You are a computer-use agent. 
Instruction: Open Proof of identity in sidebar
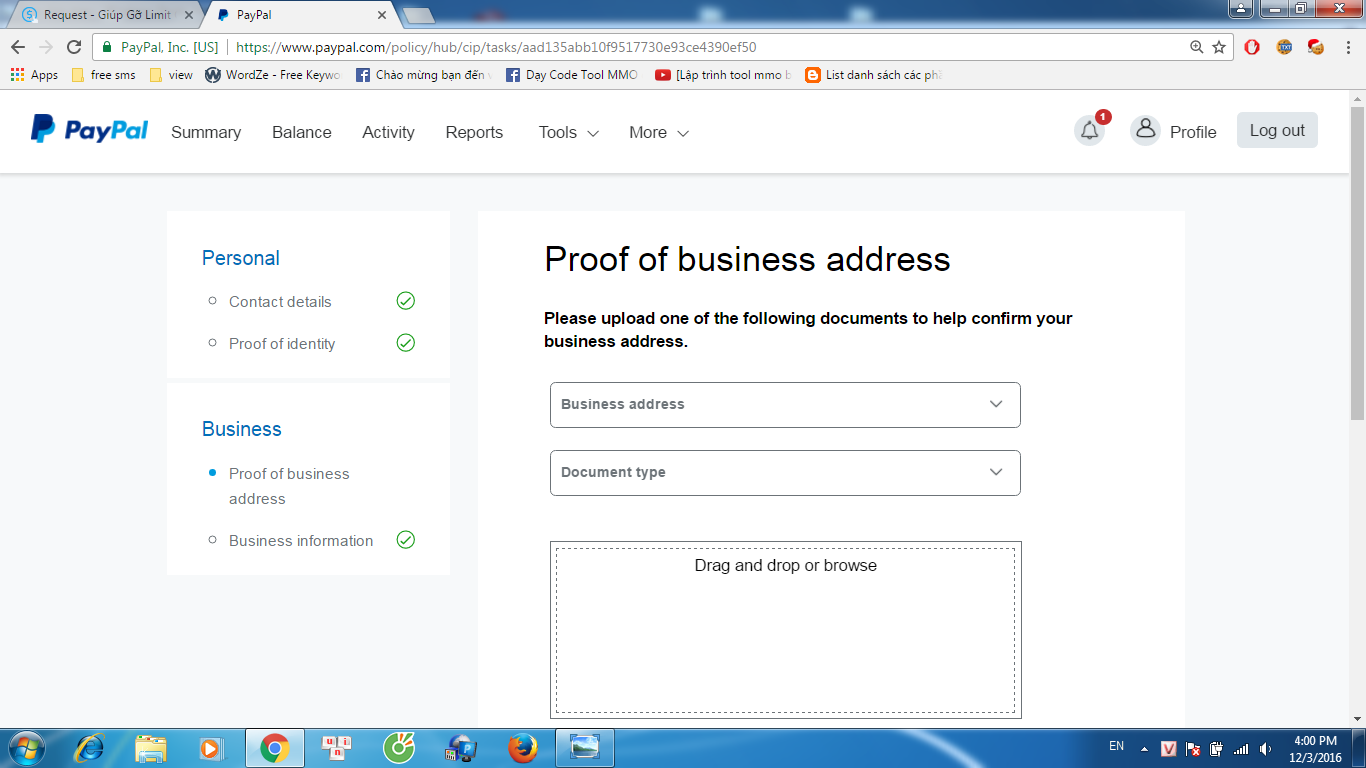tap(282, 343)
